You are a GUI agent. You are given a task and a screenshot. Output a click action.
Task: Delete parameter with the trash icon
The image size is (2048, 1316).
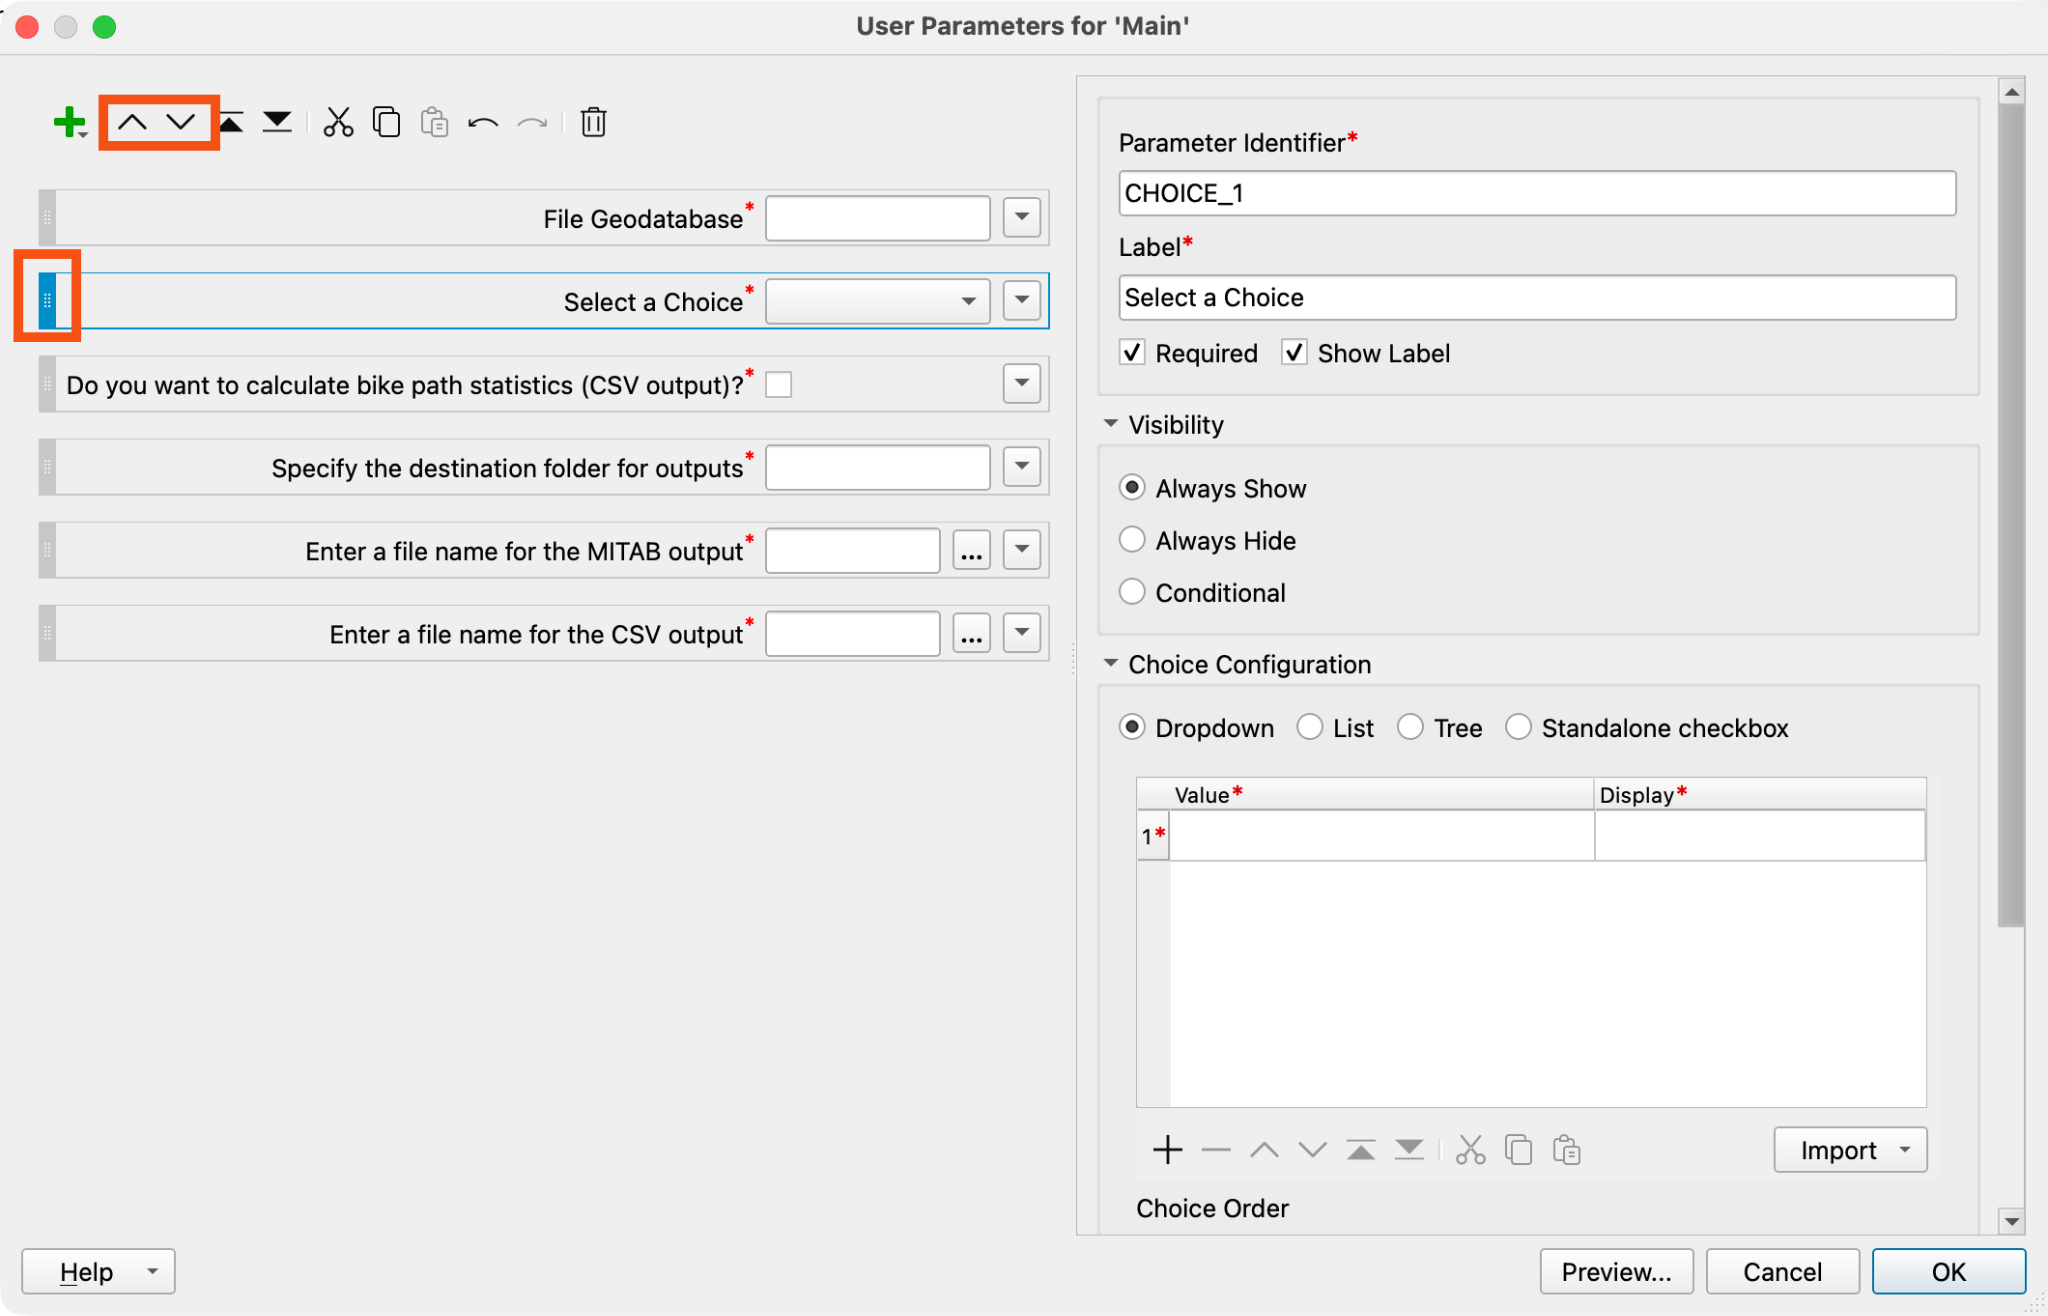(x=593, y=122)
